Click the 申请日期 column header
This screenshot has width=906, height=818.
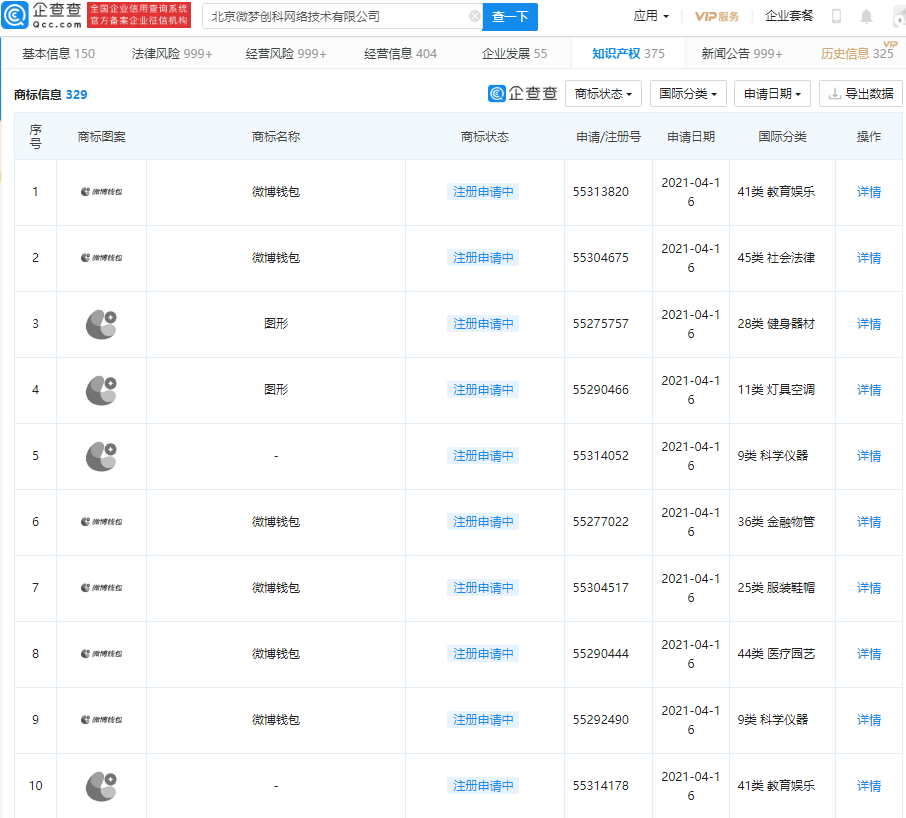691,137
